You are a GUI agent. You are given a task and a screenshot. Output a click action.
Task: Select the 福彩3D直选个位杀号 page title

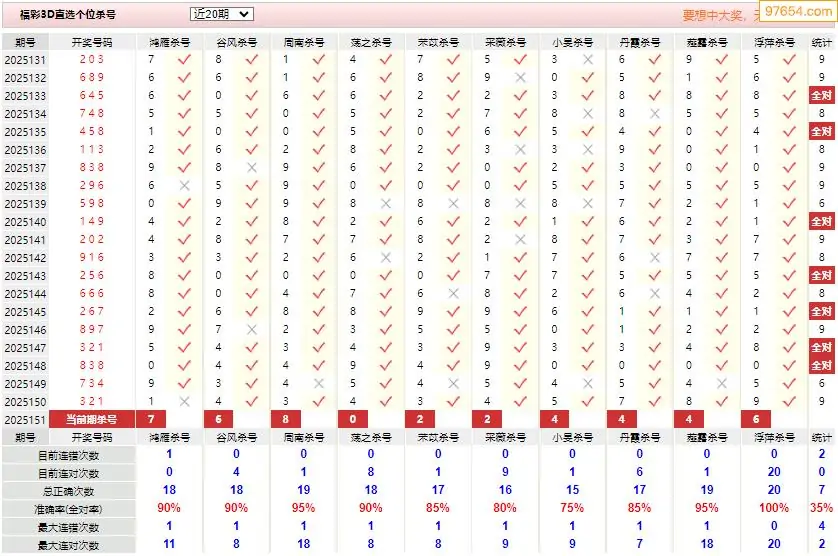(68, 14)
